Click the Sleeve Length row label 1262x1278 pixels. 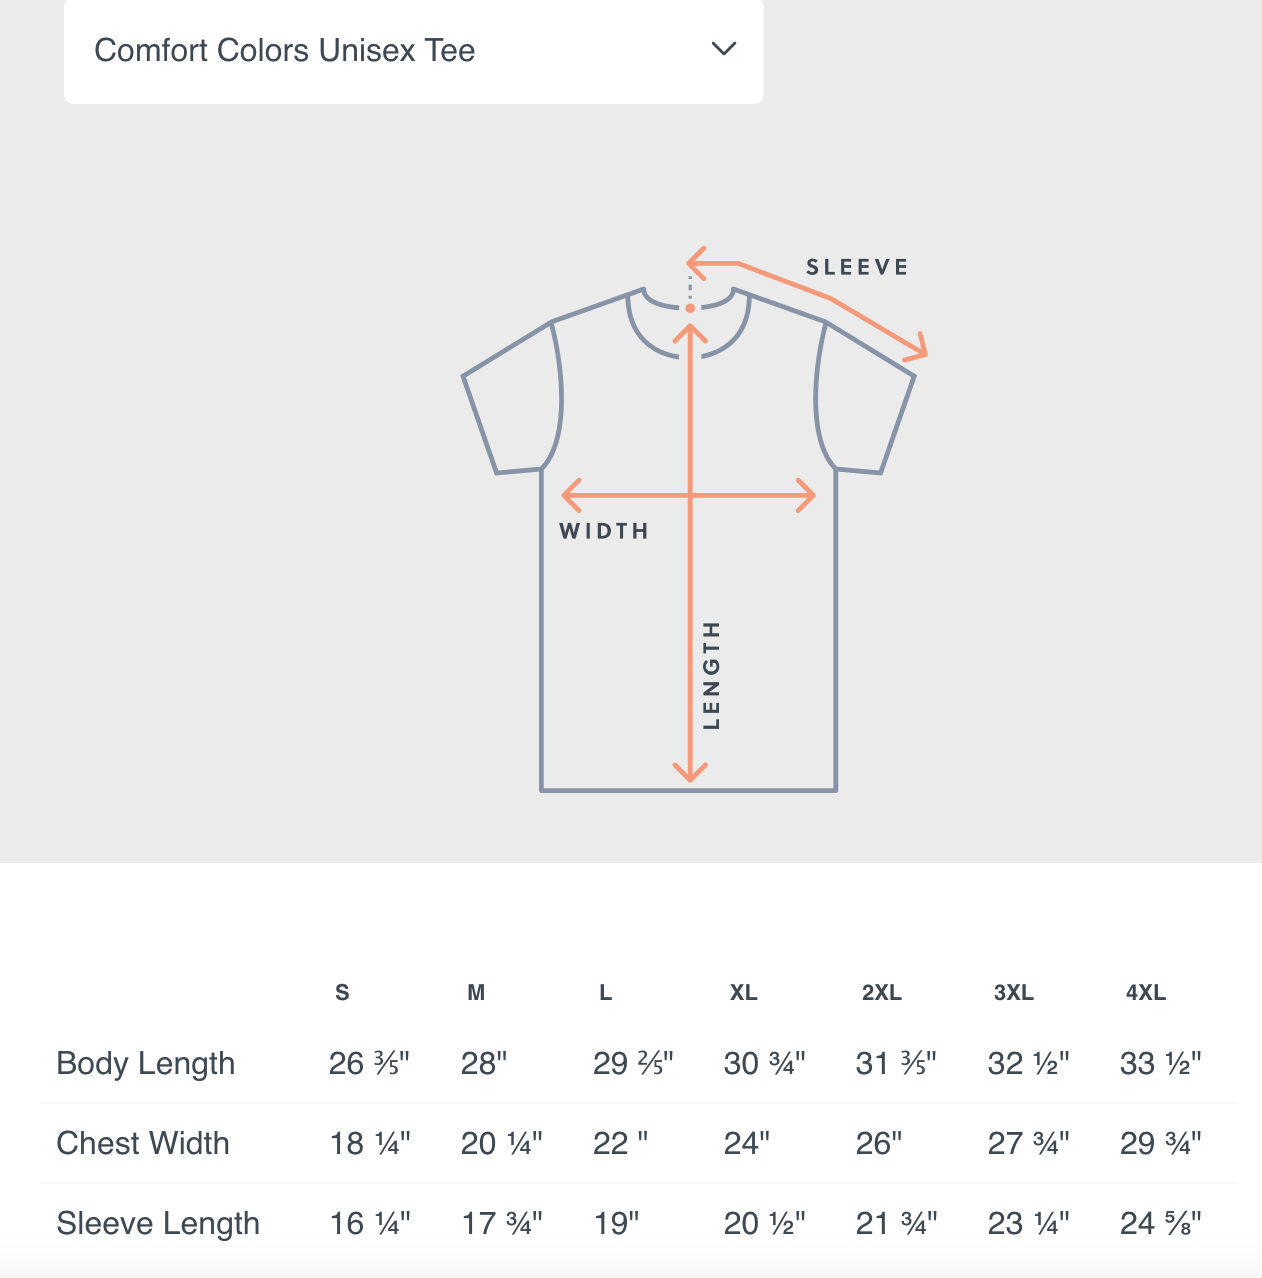coord(158,1223)
